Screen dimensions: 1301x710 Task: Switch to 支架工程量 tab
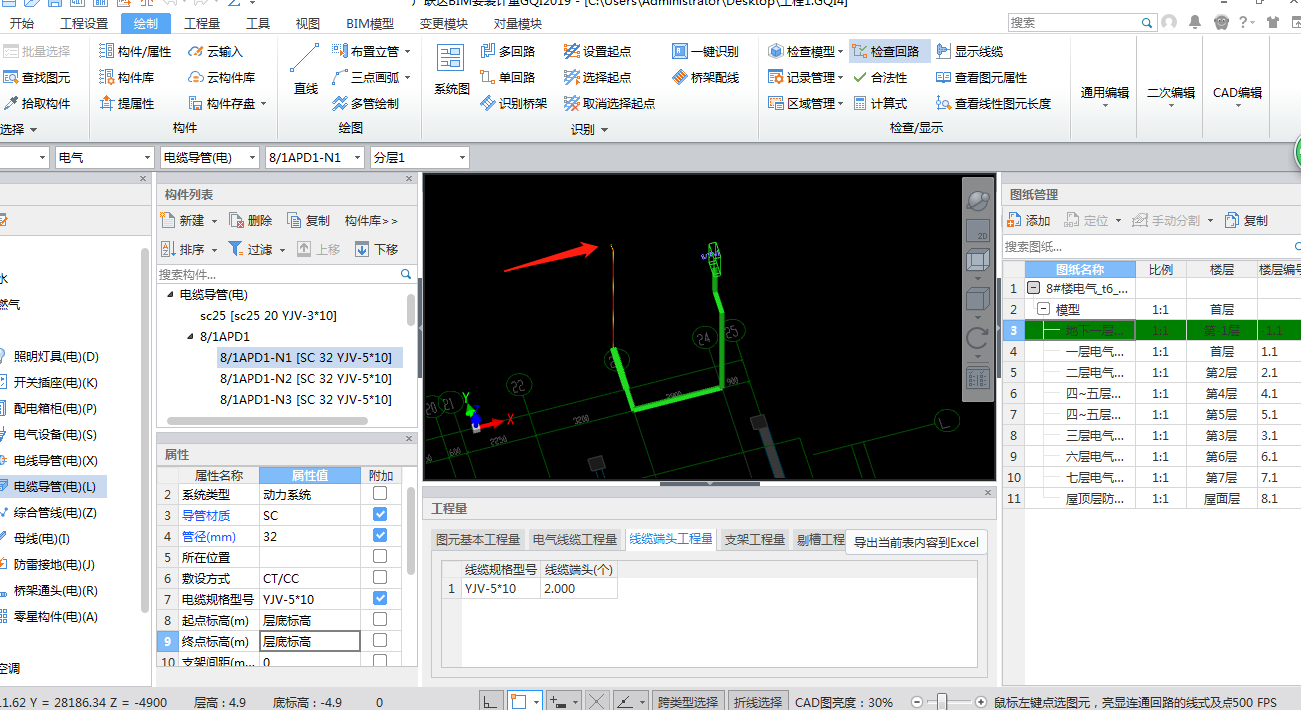pyautogui.click(x=755, y=540)
